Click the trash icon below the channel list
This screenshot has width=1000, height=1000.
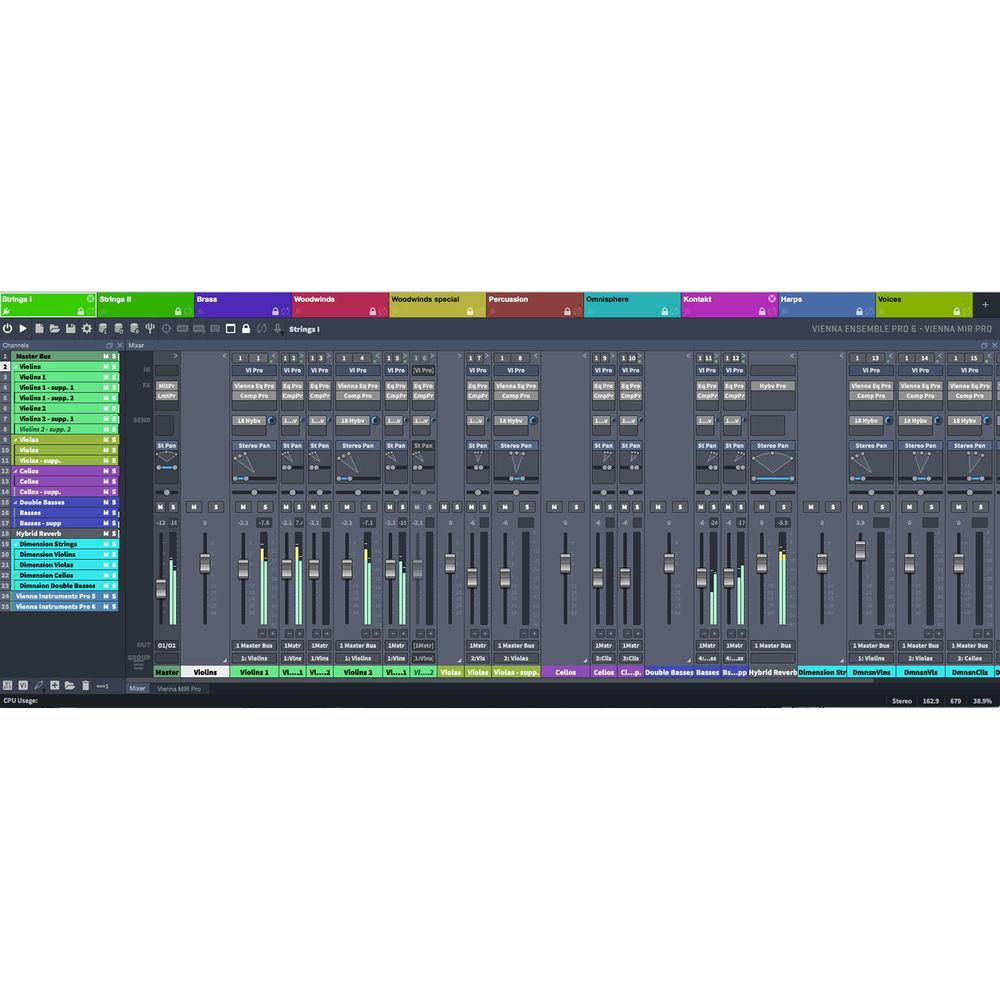[x=84, y=684]
